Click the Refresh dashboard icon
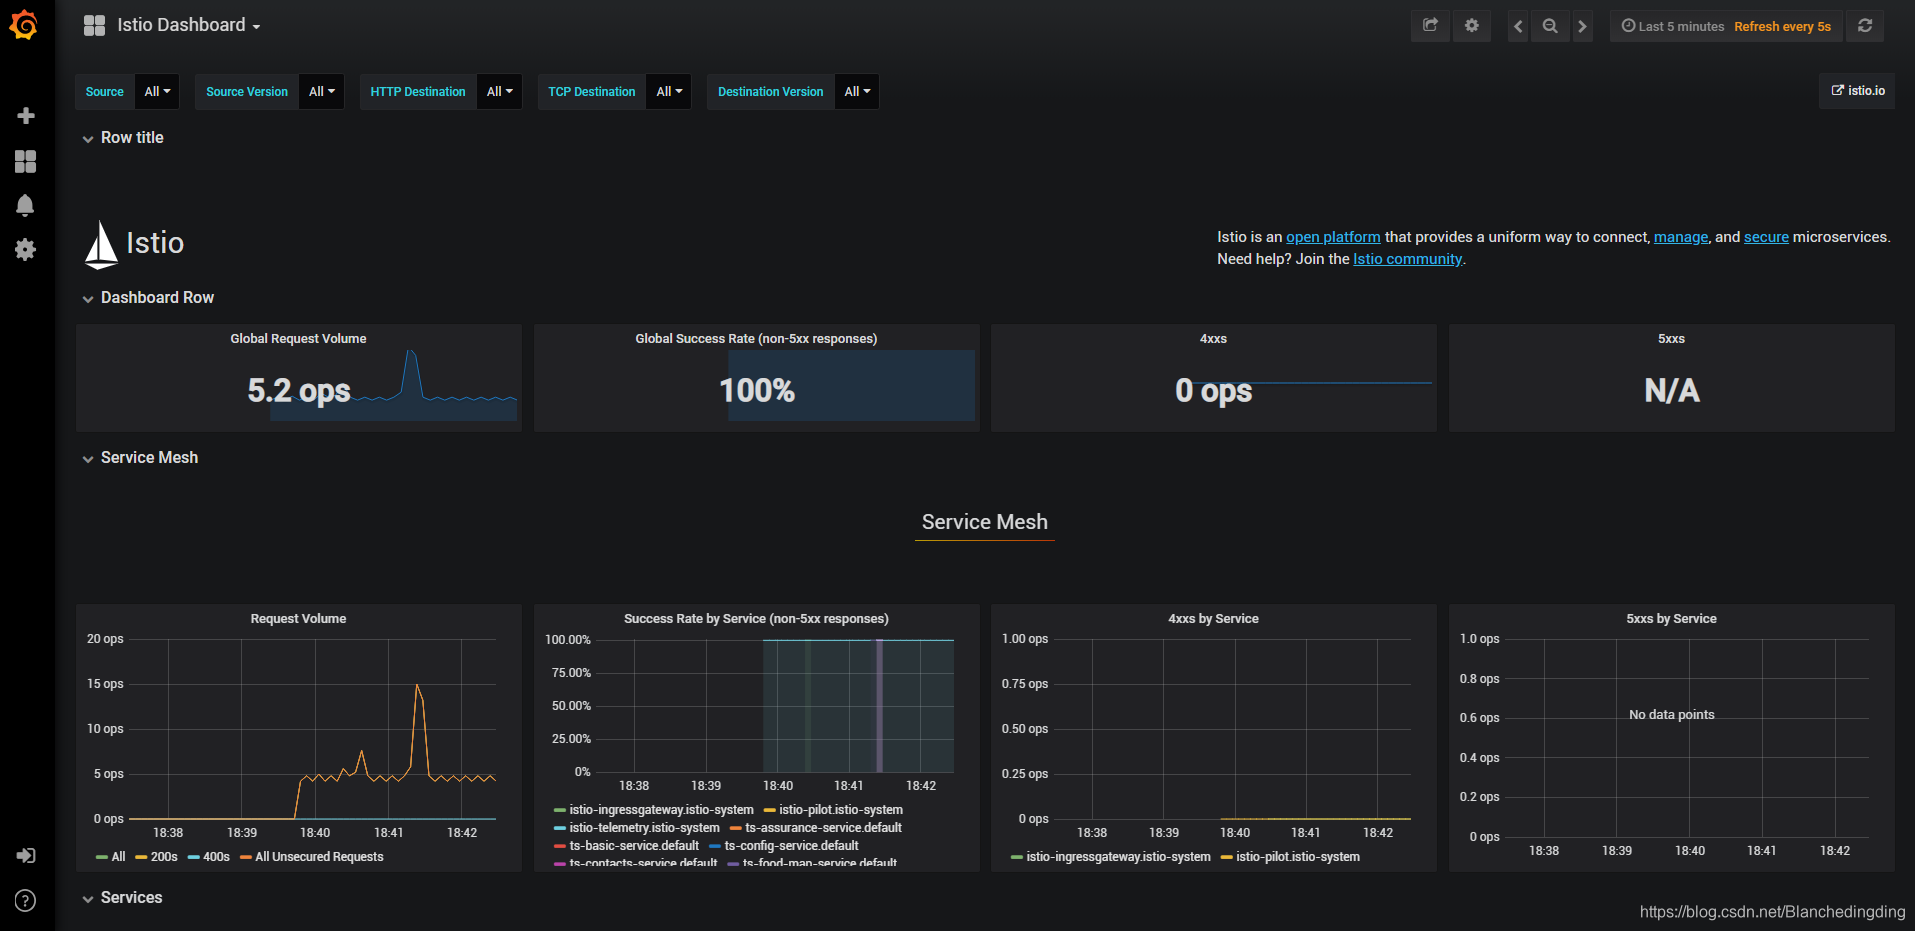The height and width of the screenshot is (931, 1915). (x=1865, y=26)
